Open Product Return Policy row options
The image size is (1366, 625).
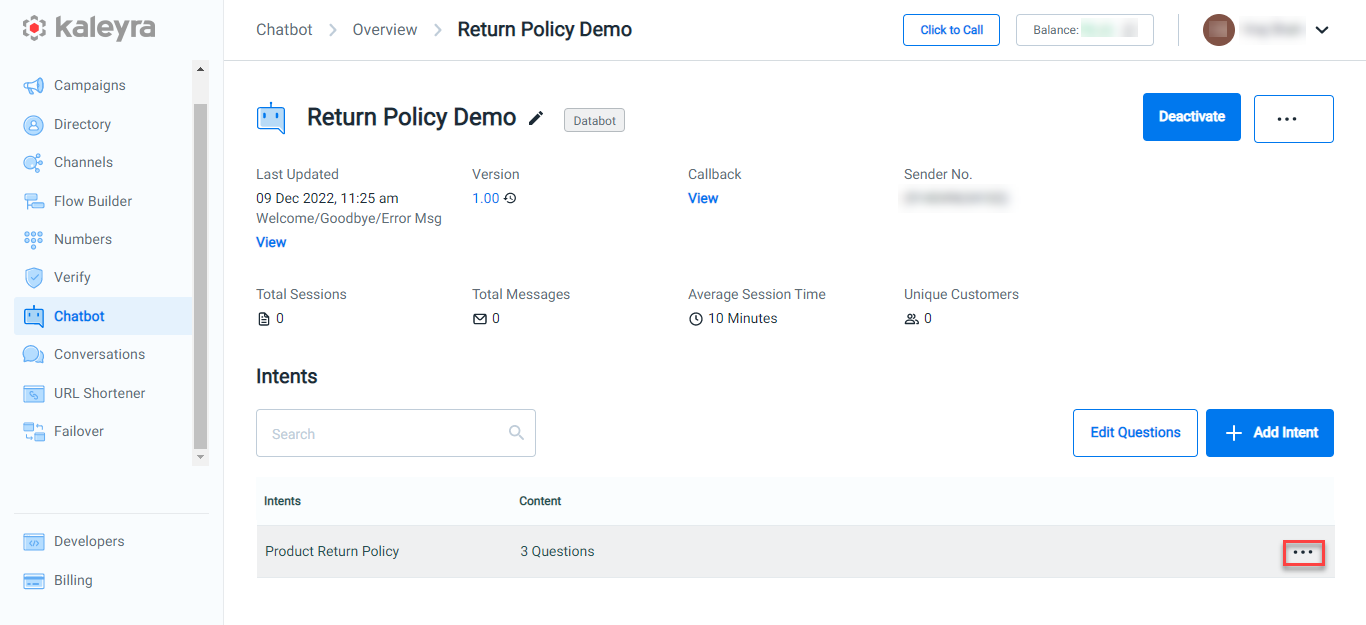tap(1303, 552)
